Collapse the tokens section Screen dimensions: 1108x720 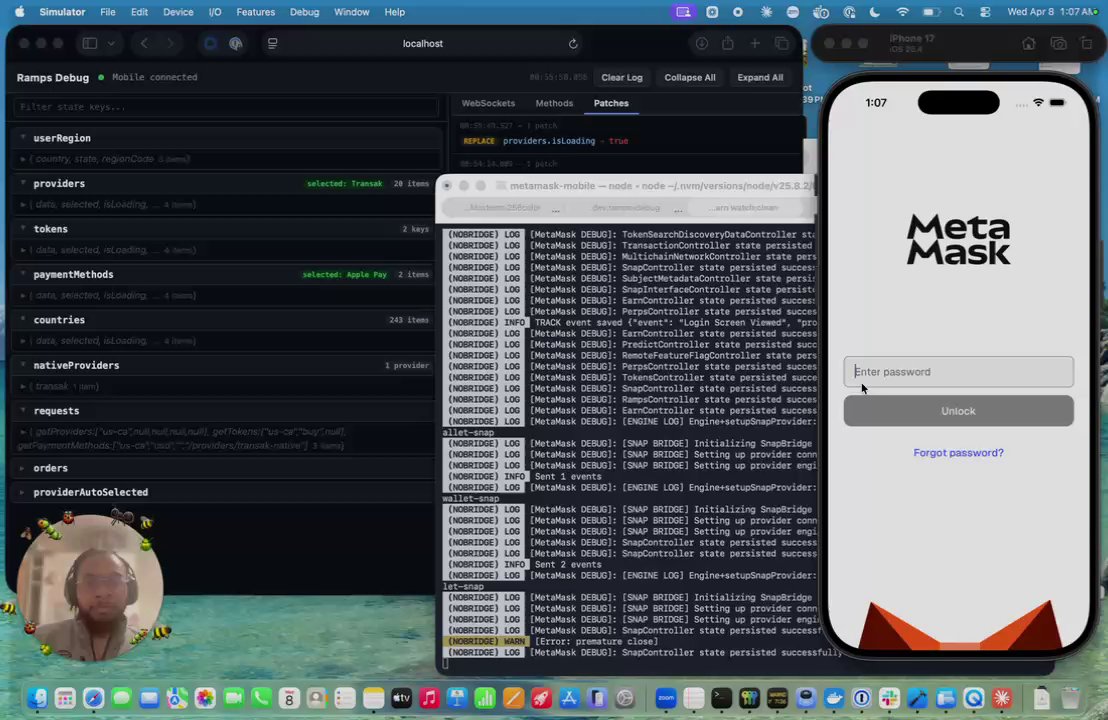coord(23,228)
